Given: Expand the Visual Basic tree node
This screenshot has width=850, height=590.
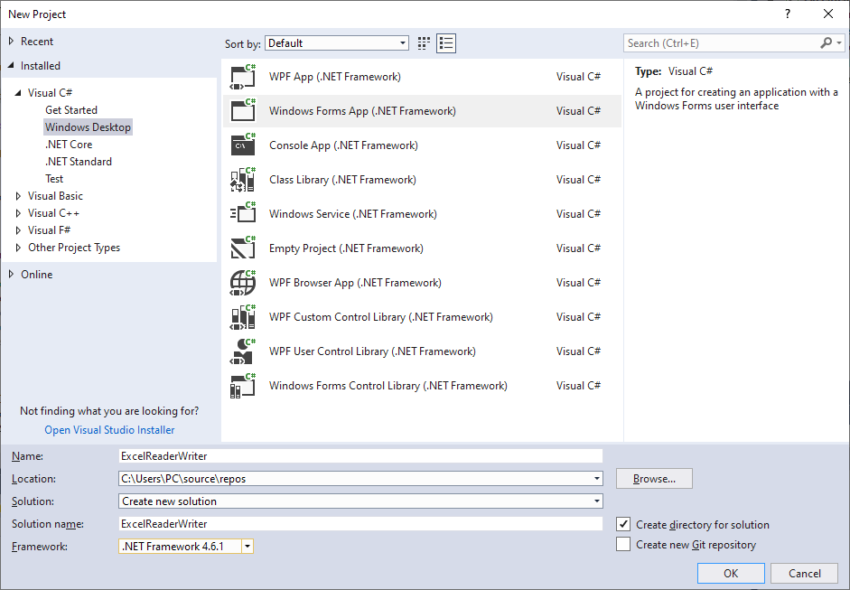Looking at the screenshot, I should point(18,196).
